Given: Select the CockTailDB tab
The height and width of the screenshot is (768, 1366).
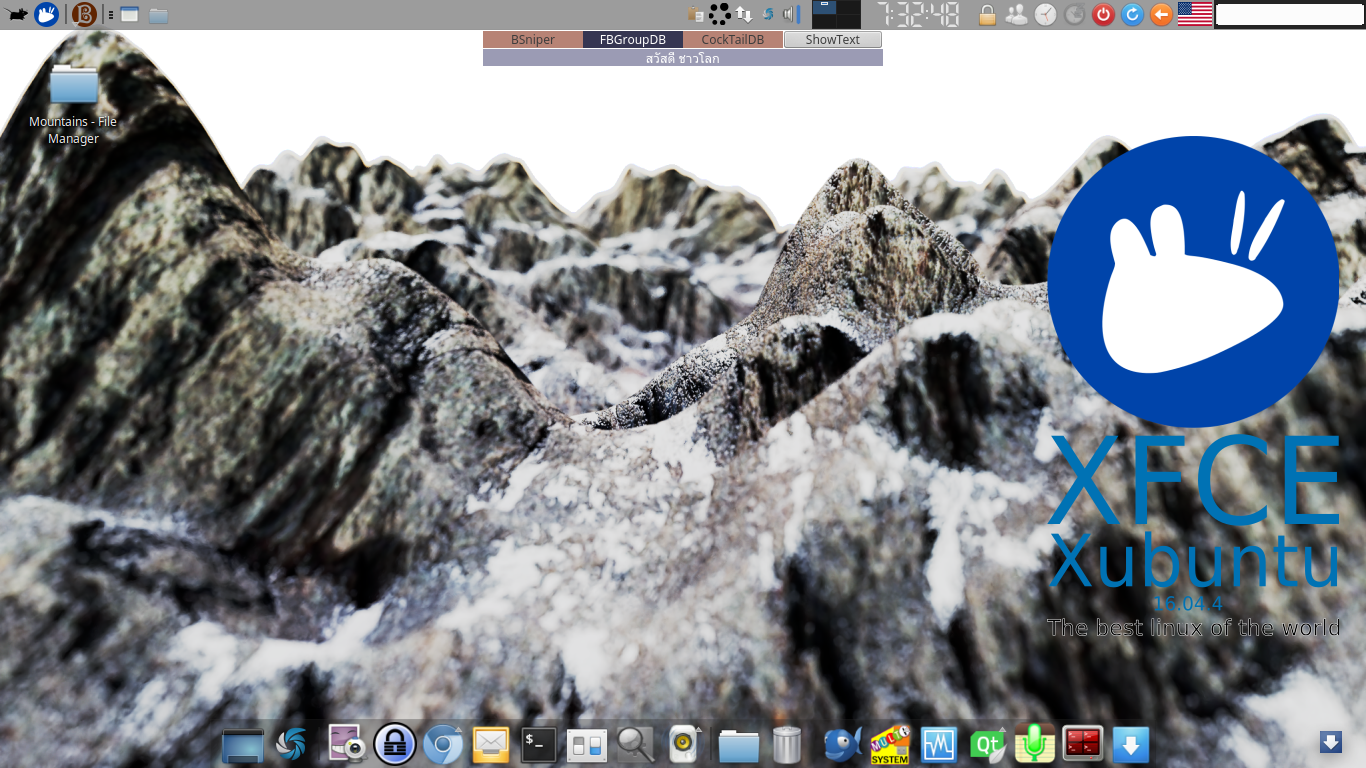Looking at the screenshot, I should pos(733,40).
